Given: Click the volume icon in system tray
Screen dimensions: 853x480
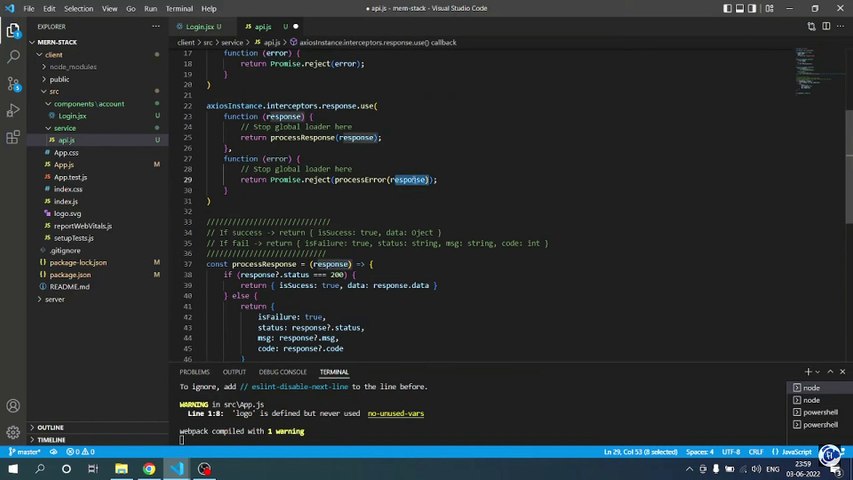Looking at the screenshot, I should (x=756, y=469).
